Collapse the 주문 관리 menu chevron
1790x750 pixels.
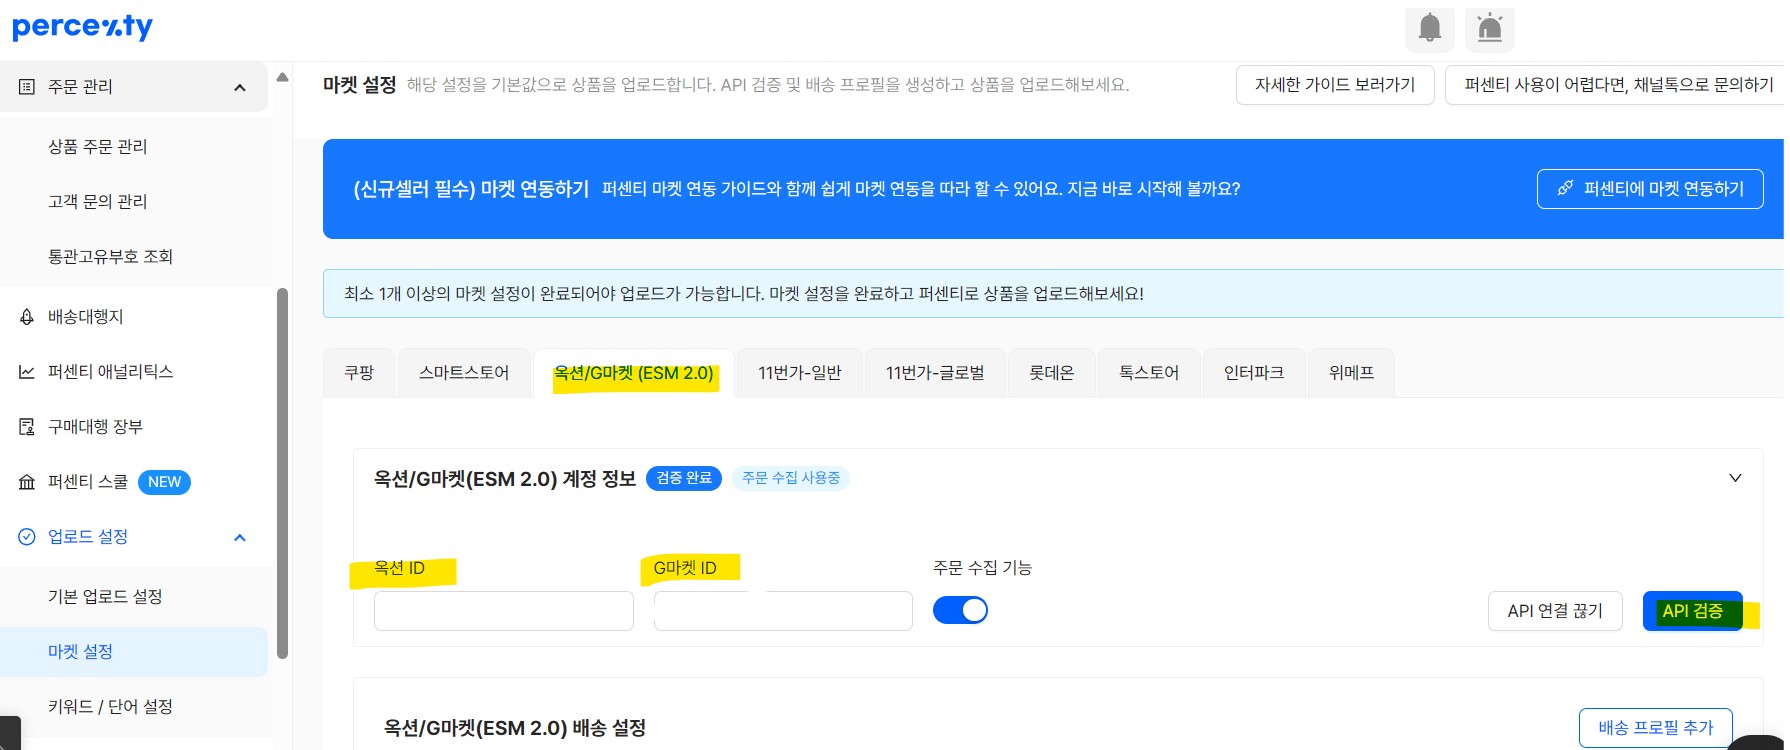point(240,87)
